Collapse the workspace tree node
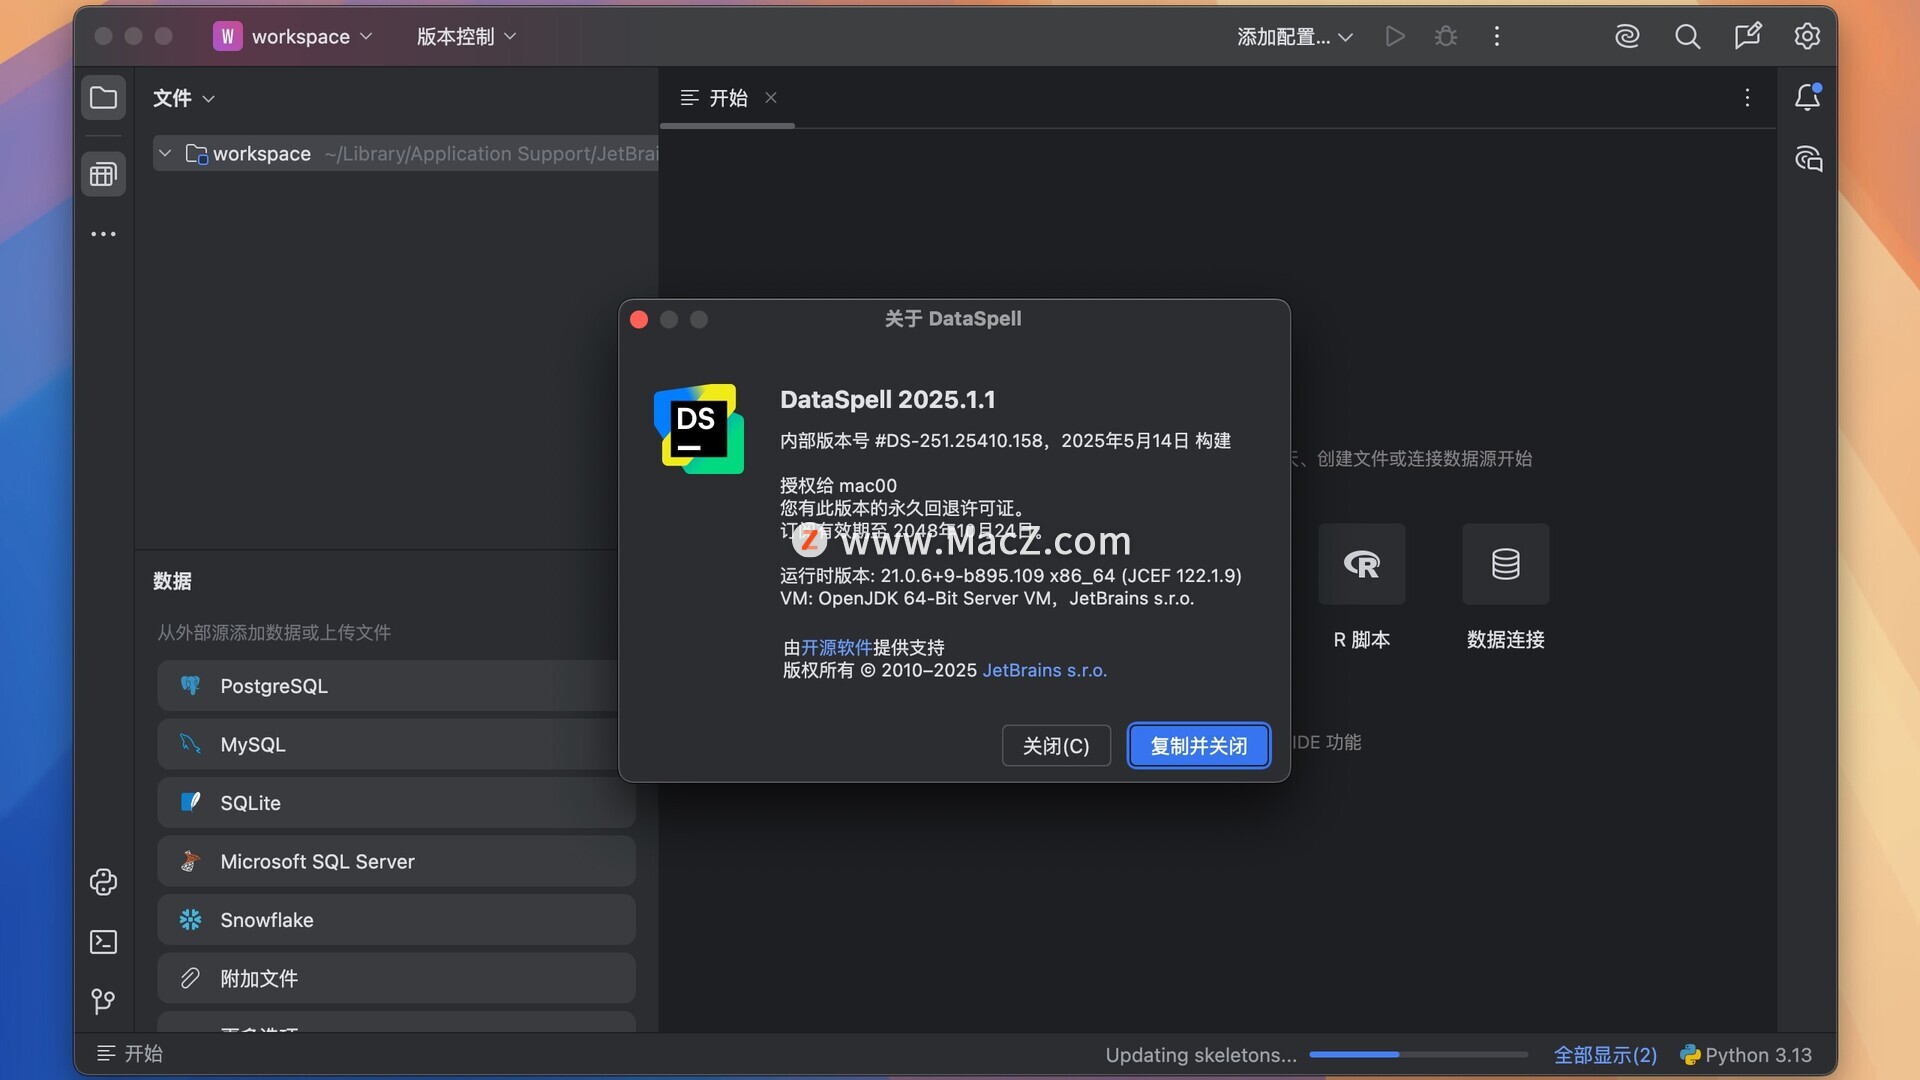The width and height of the screenshot is (1920, 1080). [x=165, y=153]
